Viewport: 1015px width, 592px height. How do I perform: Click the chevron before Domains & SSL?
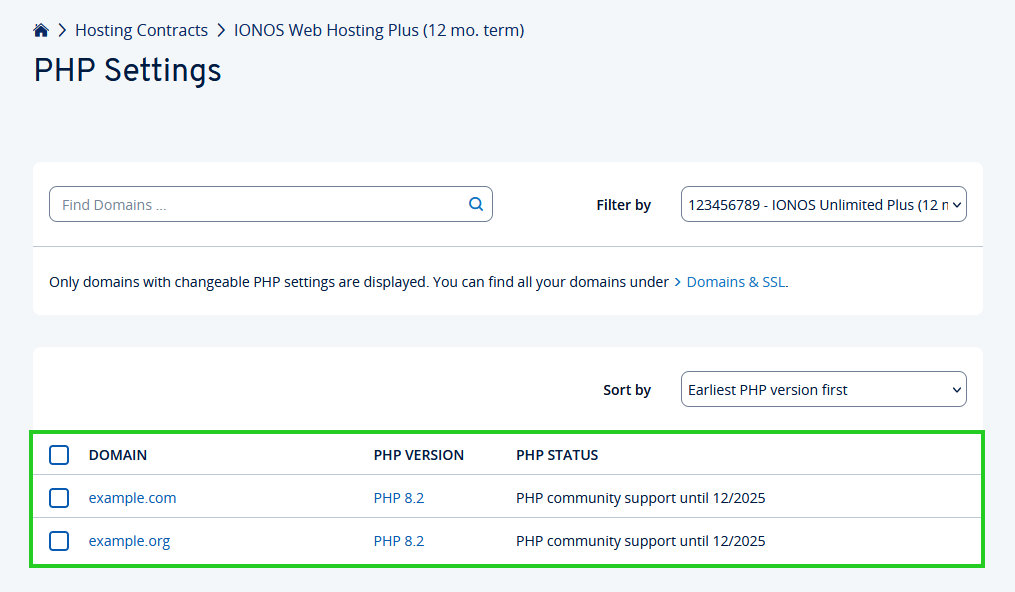(679, 282)
